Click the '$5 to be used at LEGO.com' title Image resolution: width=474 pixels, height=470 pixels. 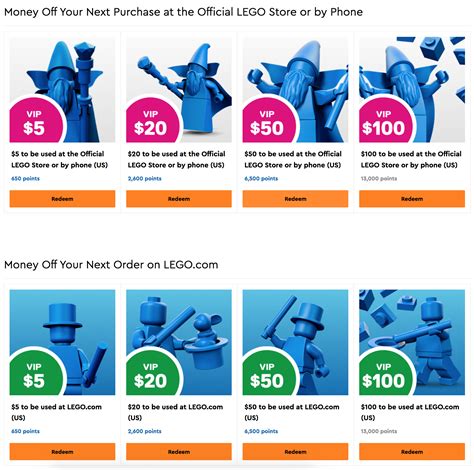click(57, 412)
